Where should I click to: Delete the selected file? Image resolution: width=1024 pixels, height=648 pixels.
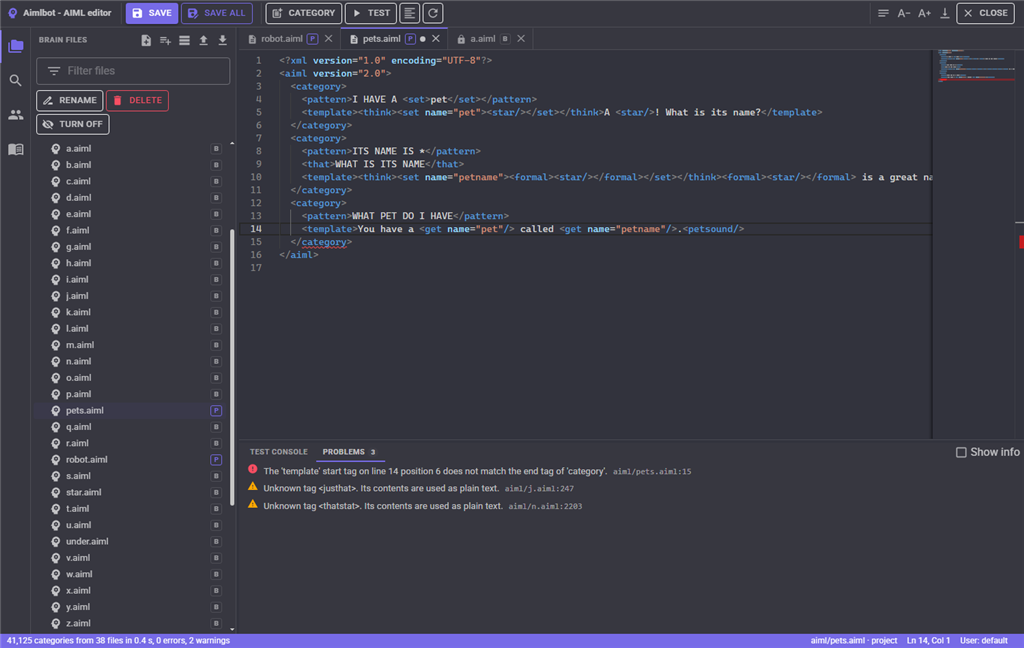point(137,101)
